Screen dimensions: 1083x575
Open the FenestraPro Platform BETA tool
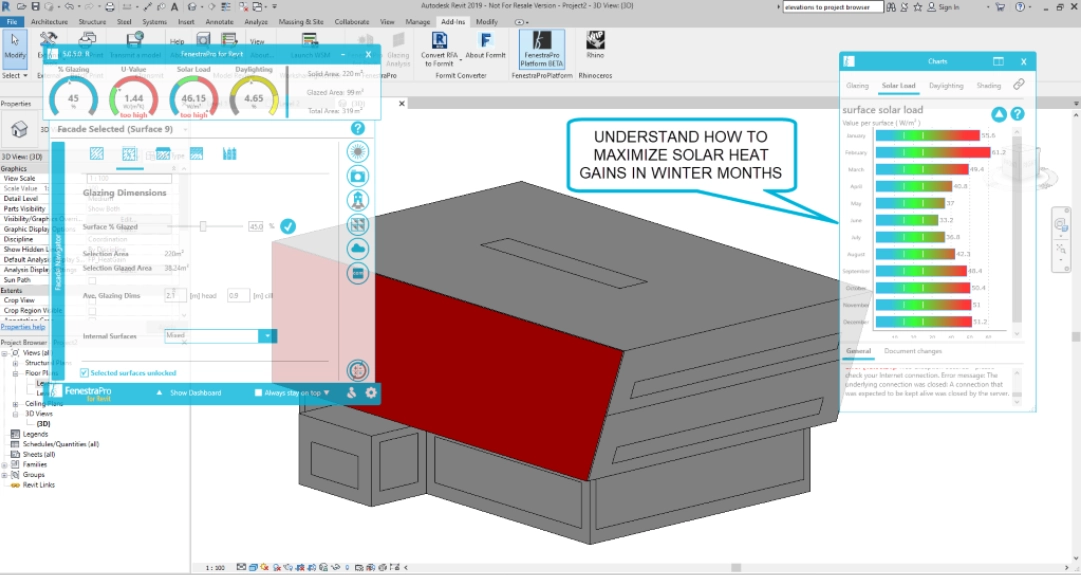[x=542, y=48]
